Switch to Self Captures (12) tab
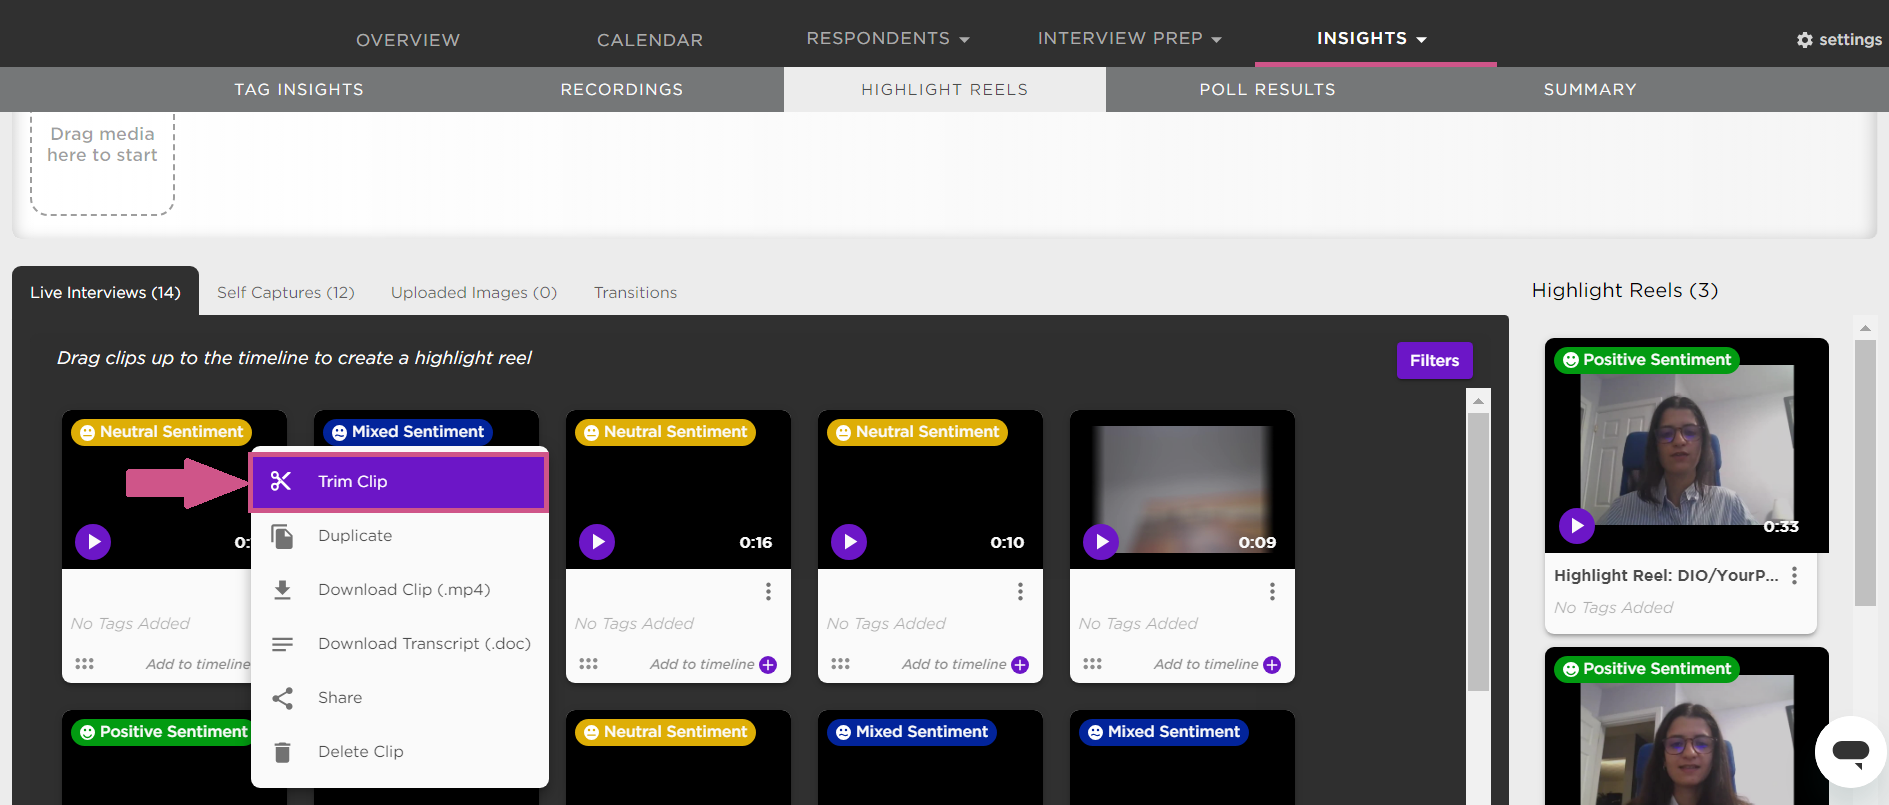Image resolution: width=1889 pixels, height=805 pixels. 286,292
